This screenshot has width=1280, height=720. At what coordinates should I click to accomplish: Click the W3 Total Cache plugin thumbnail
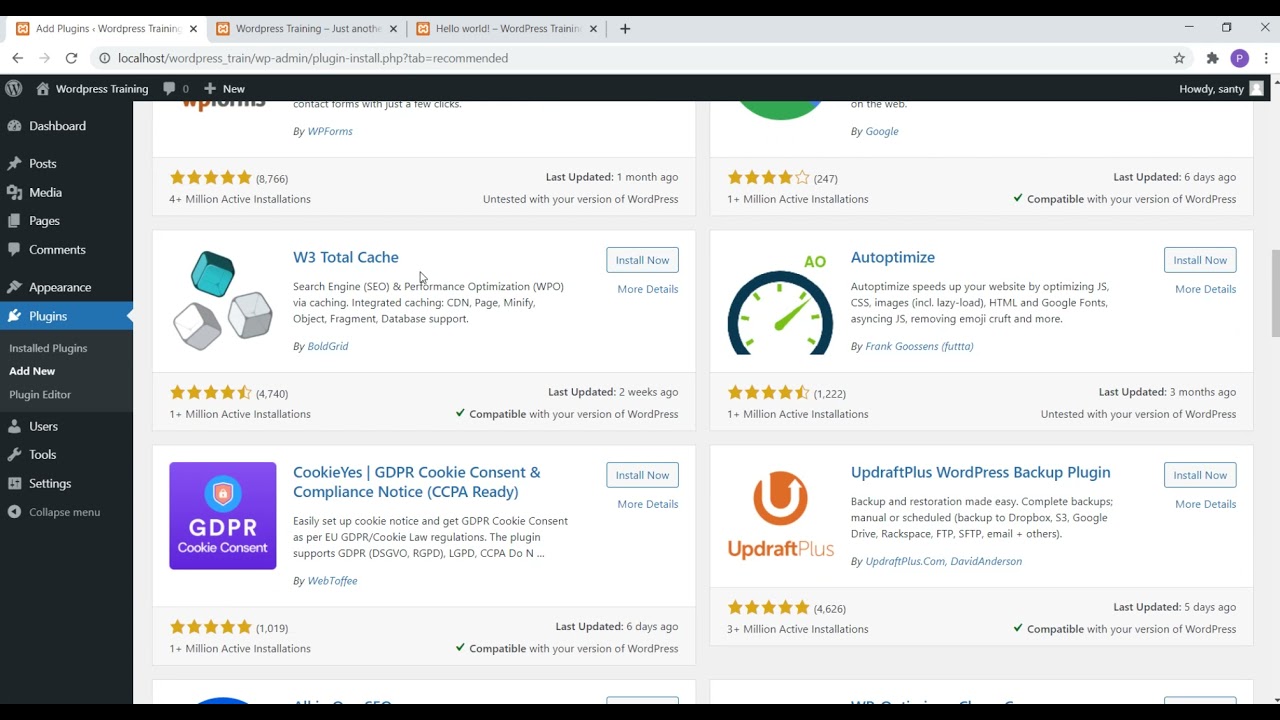pyautogui.click(x=223, y=300)
